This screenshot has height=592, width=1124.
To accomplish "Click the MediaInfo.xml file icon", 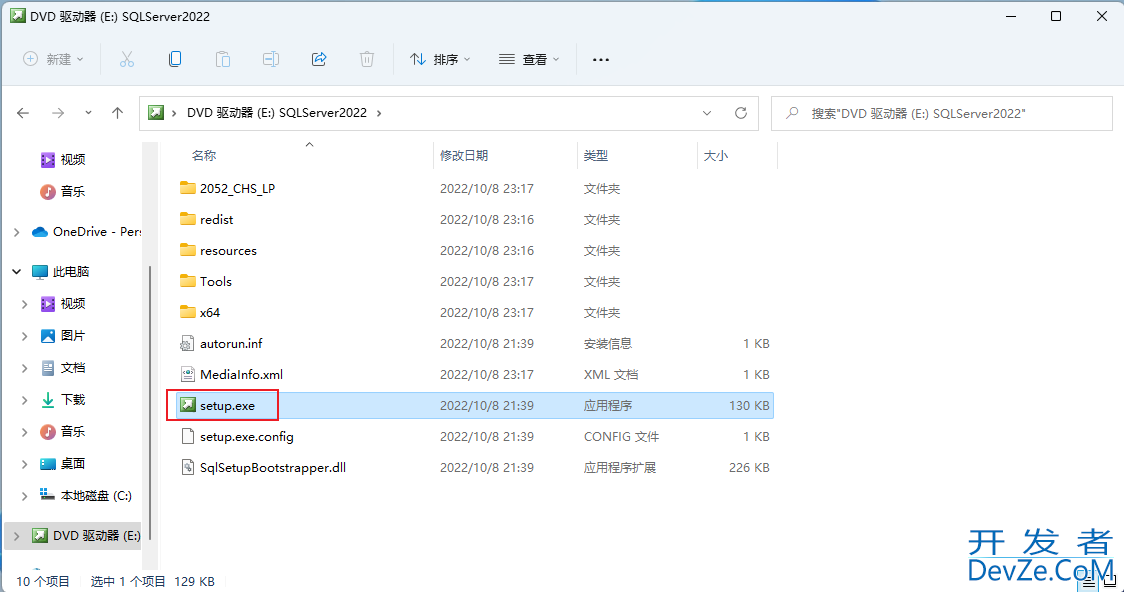I will [x=187, y=374].
